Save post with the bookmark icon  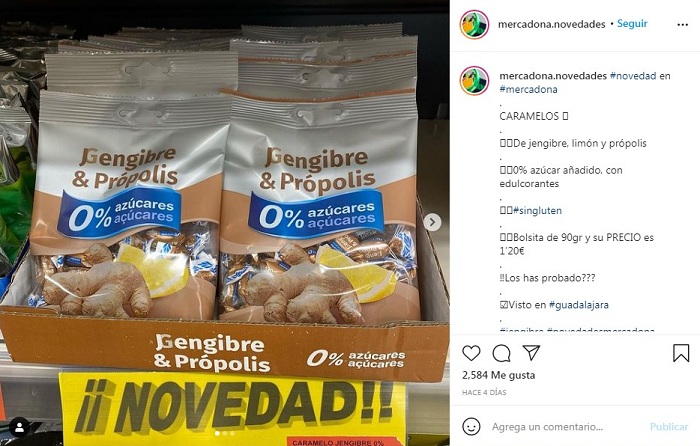coord(681,353)
